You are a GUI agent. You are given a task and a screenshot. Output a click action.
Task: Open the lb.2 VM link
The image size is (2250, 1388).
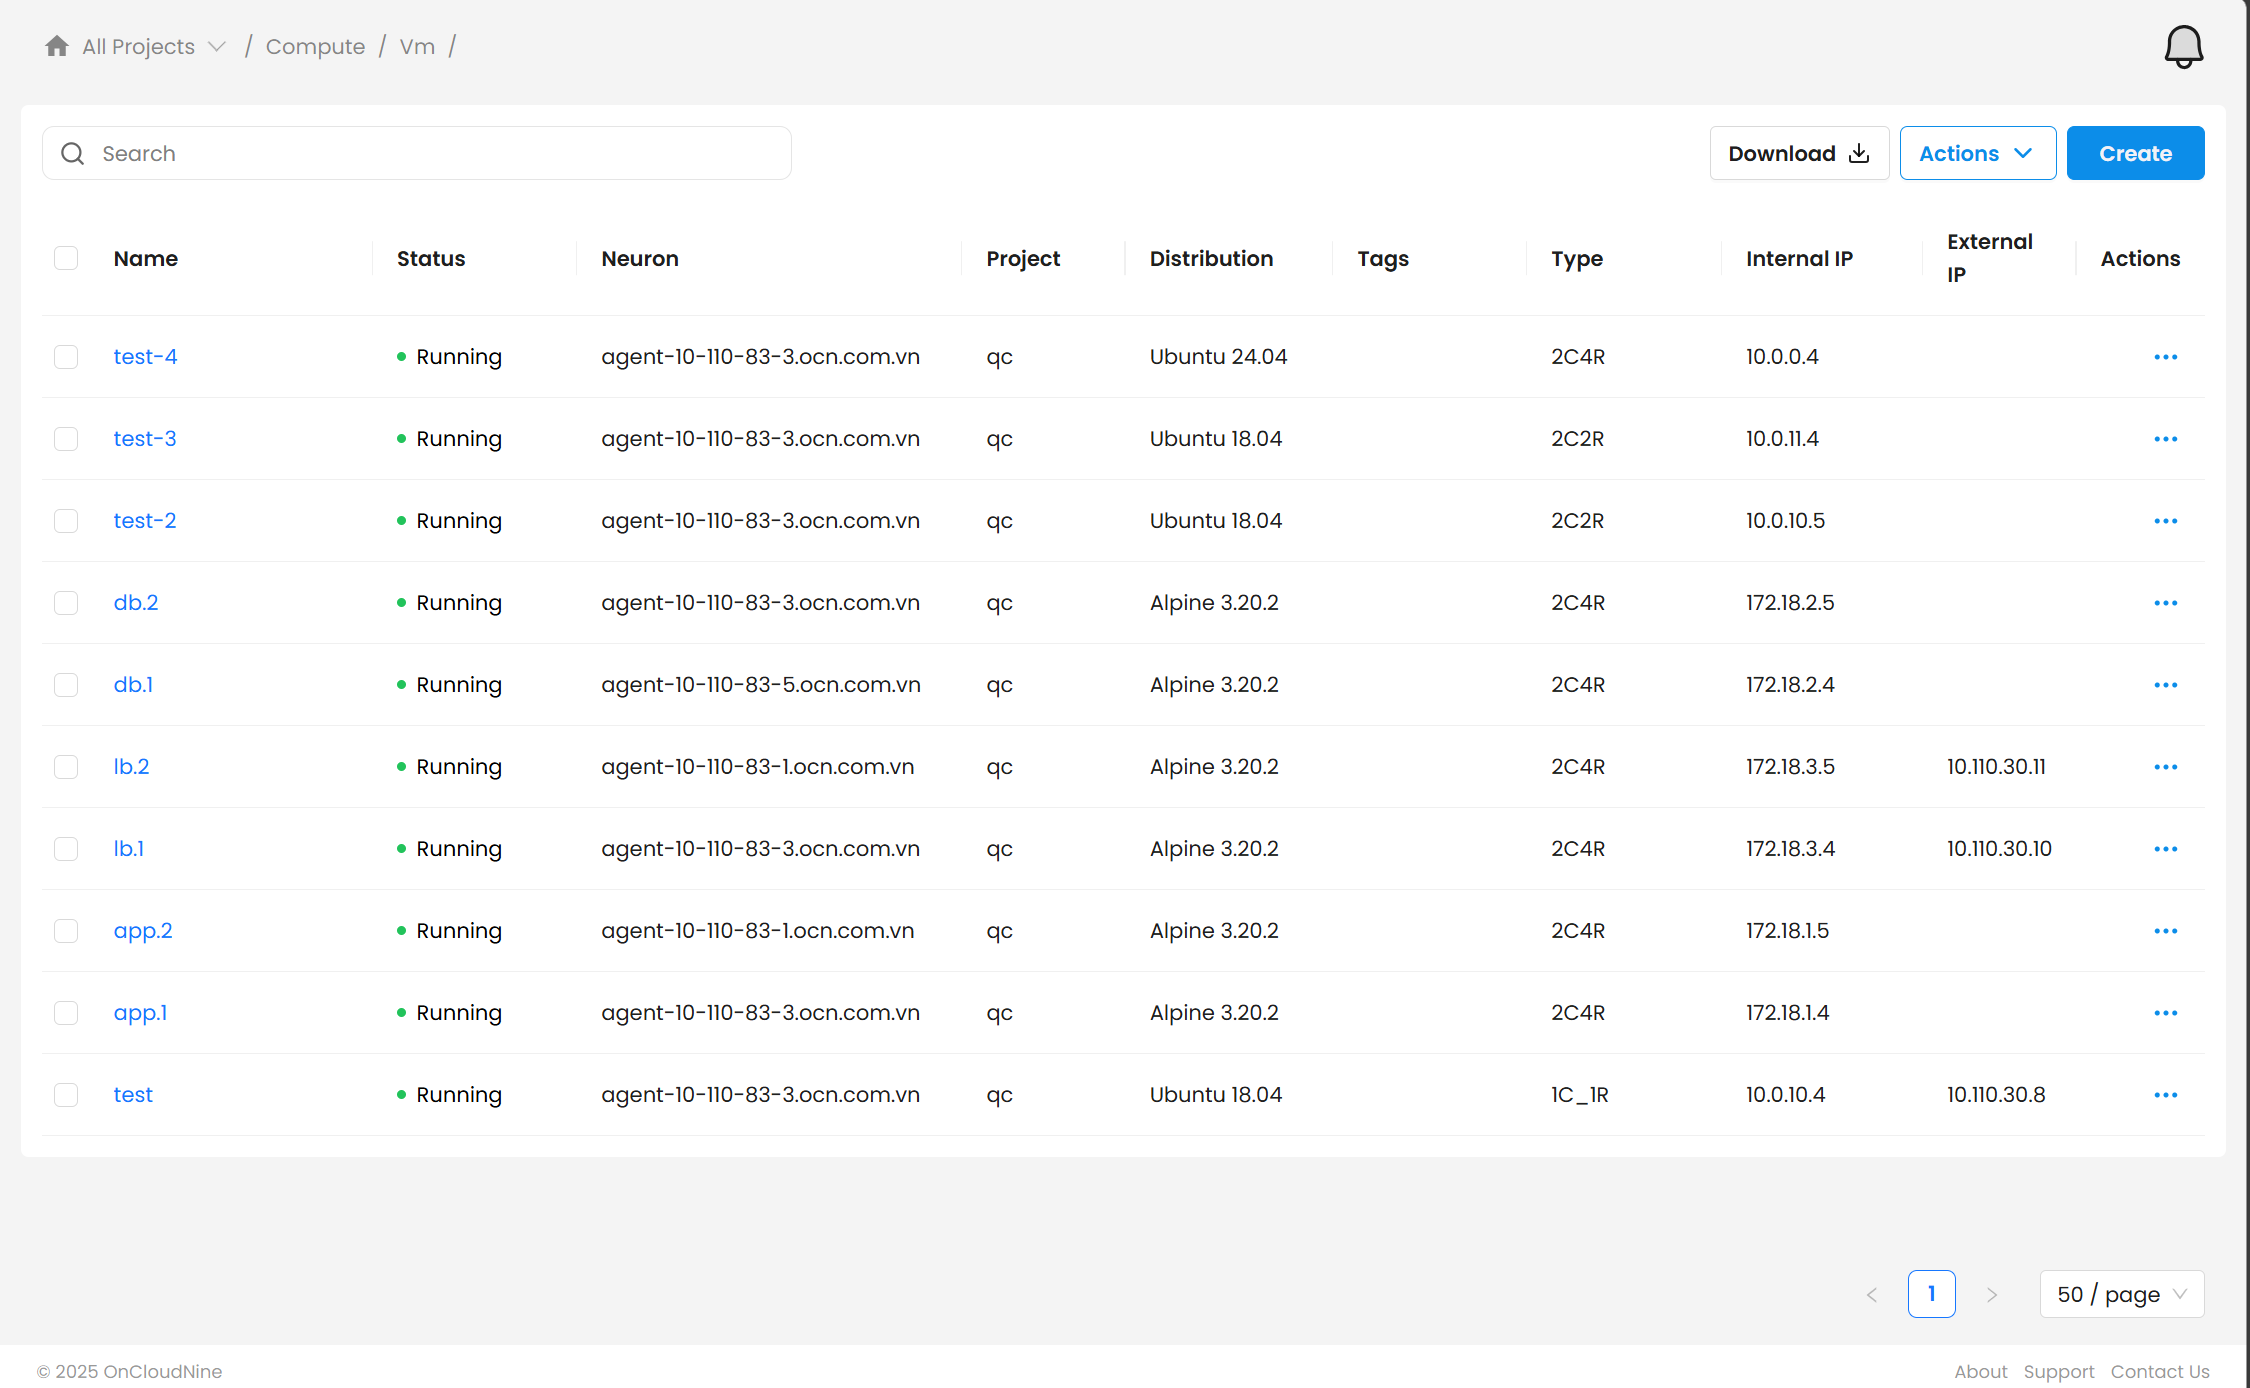click(x=131, y=767)
